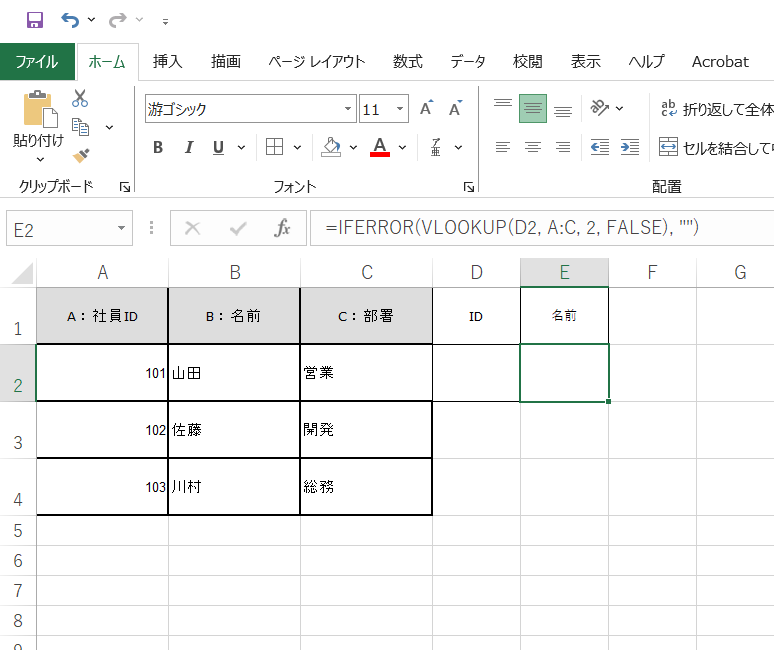Click the Increase Indent icon

click(629, 148)
